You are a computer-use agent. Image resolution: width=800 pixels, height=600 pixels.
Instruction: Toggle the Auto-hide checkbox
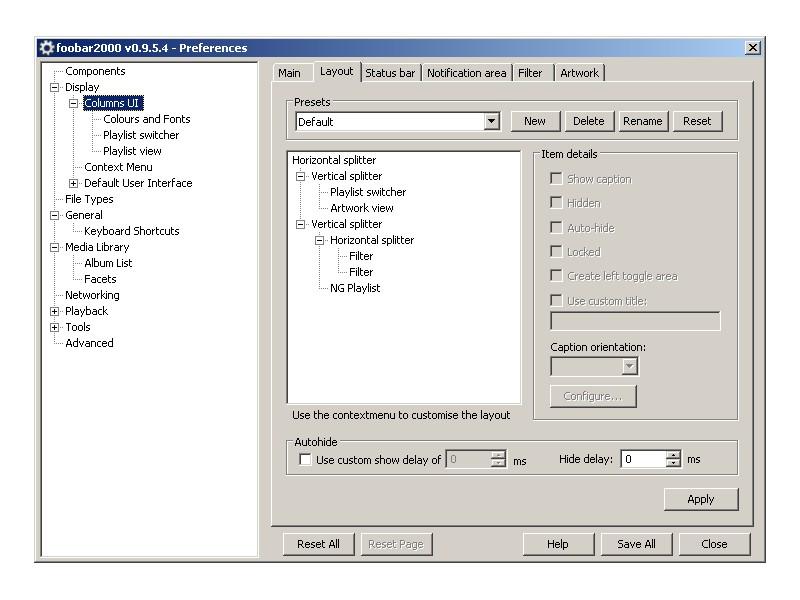pyautogui.click(x=556, y=227)
